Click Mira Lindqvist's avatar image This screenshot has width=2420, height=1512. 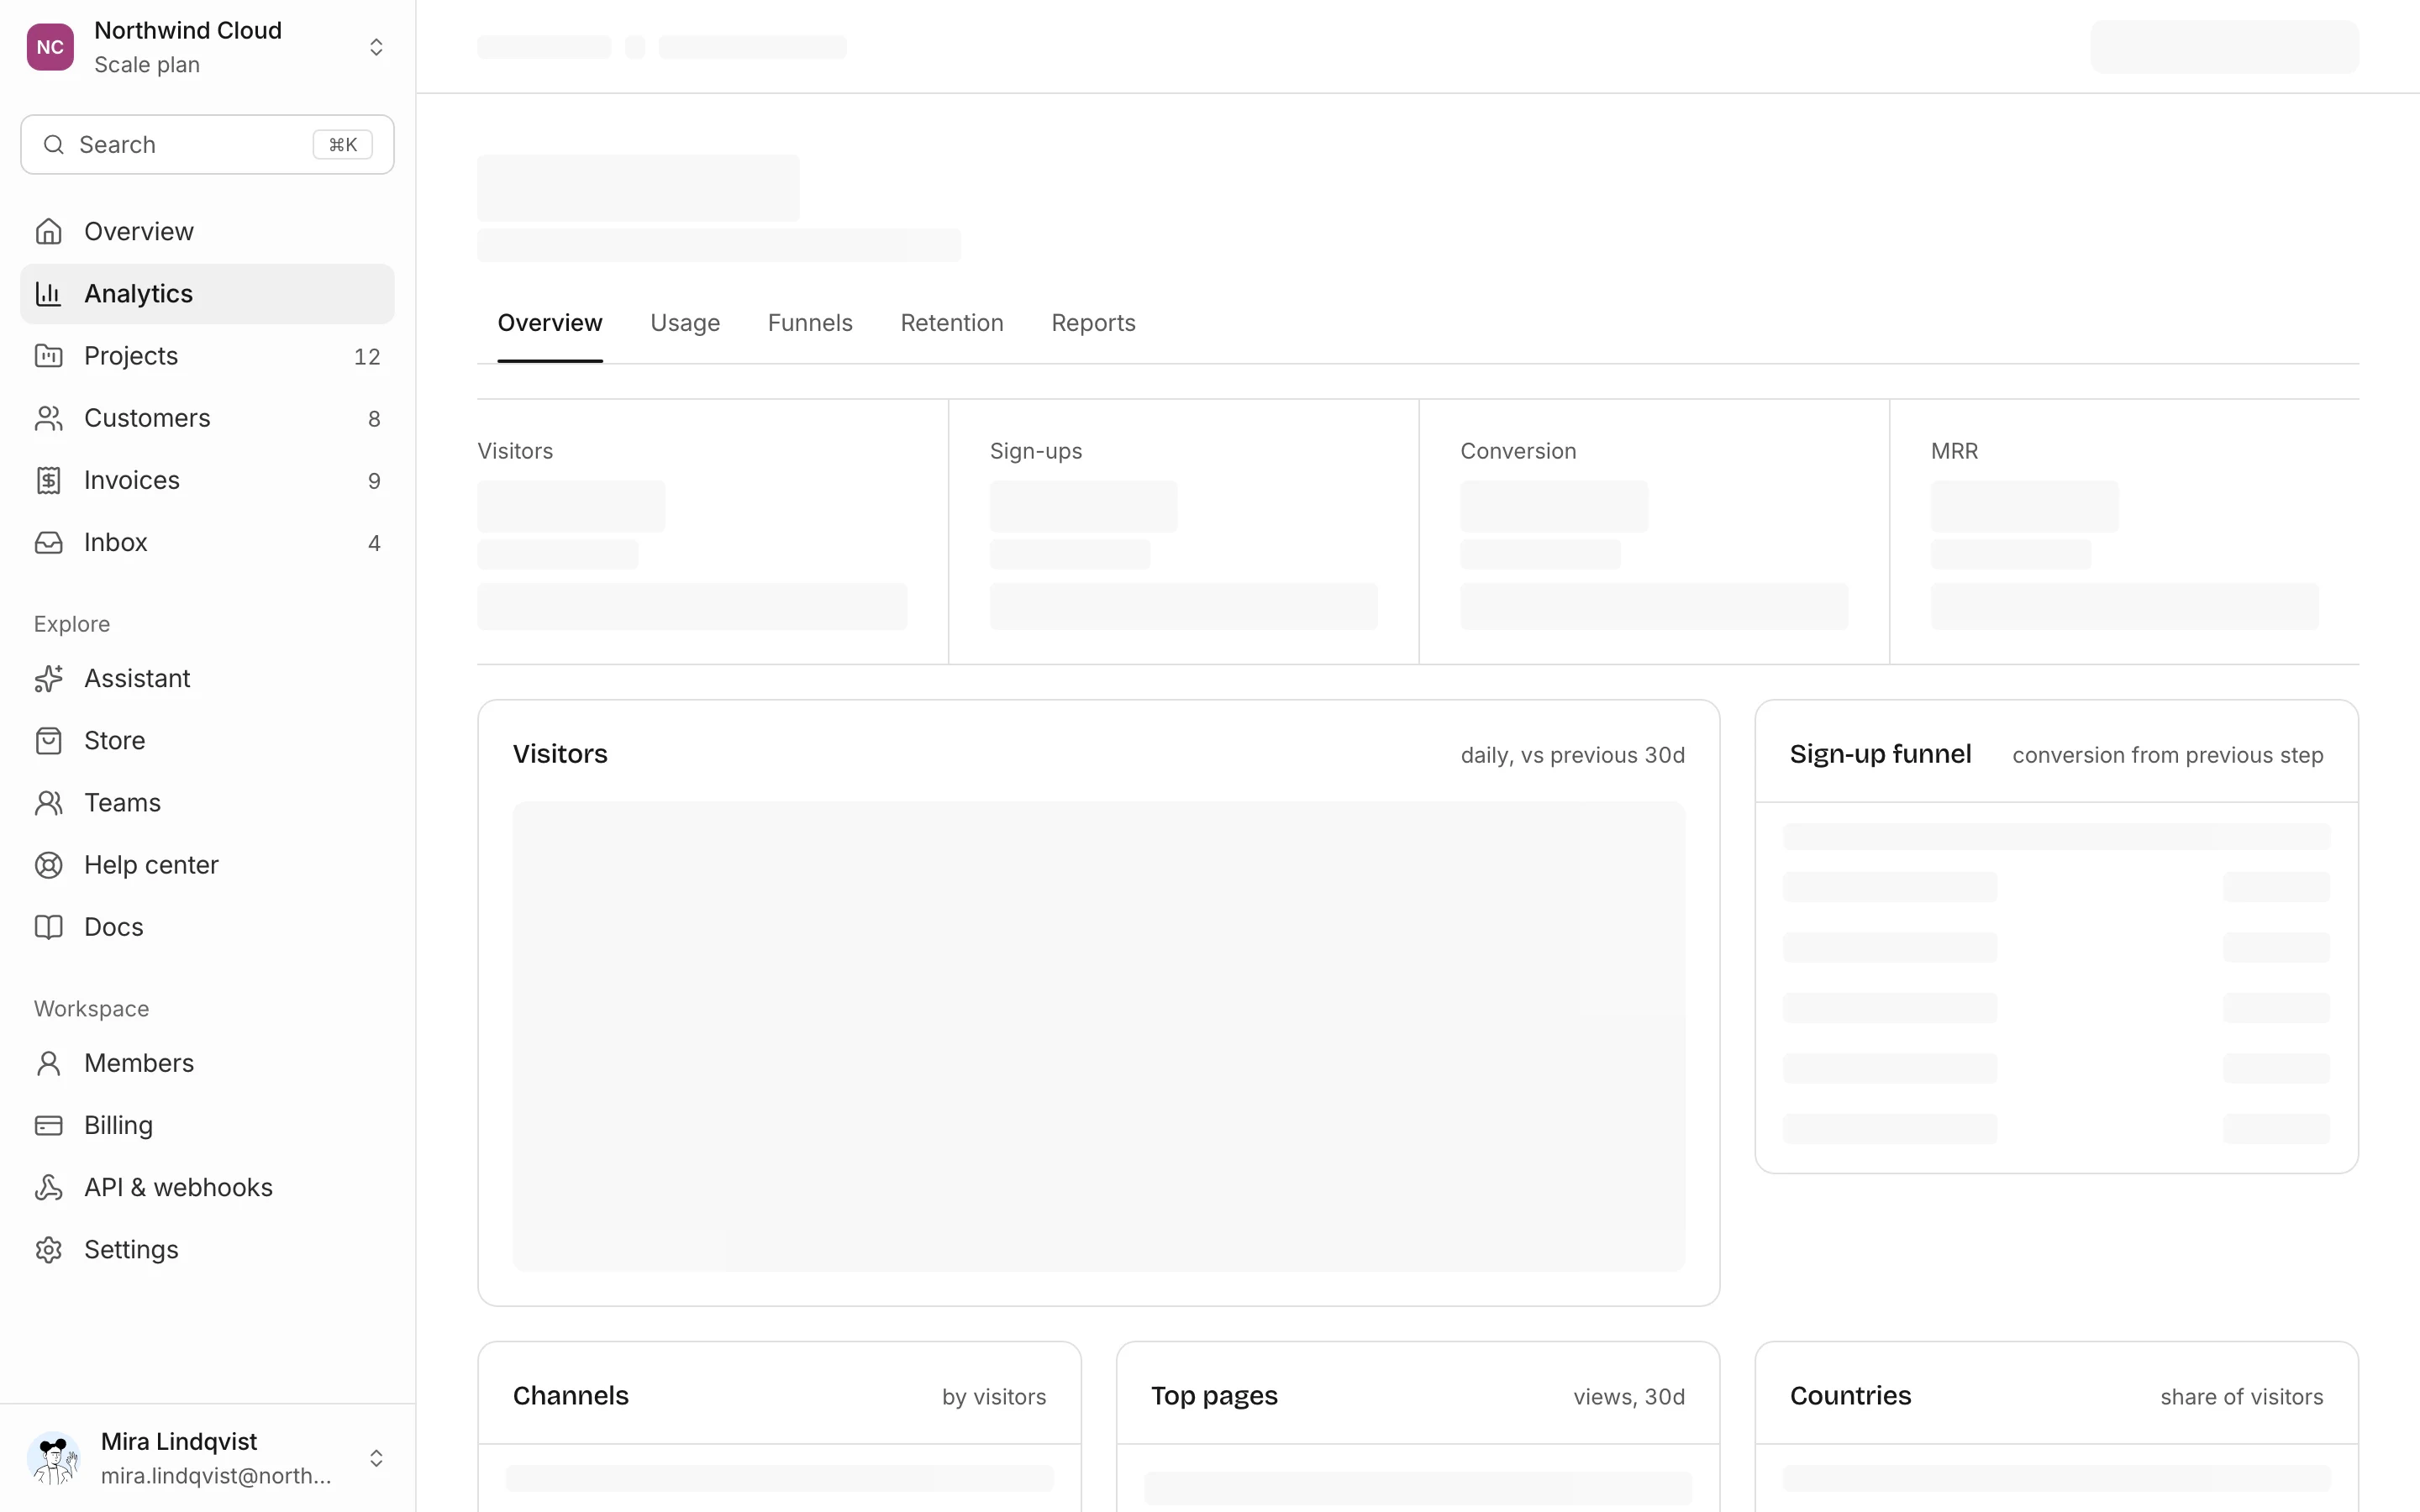click(x=54, y=1458)
